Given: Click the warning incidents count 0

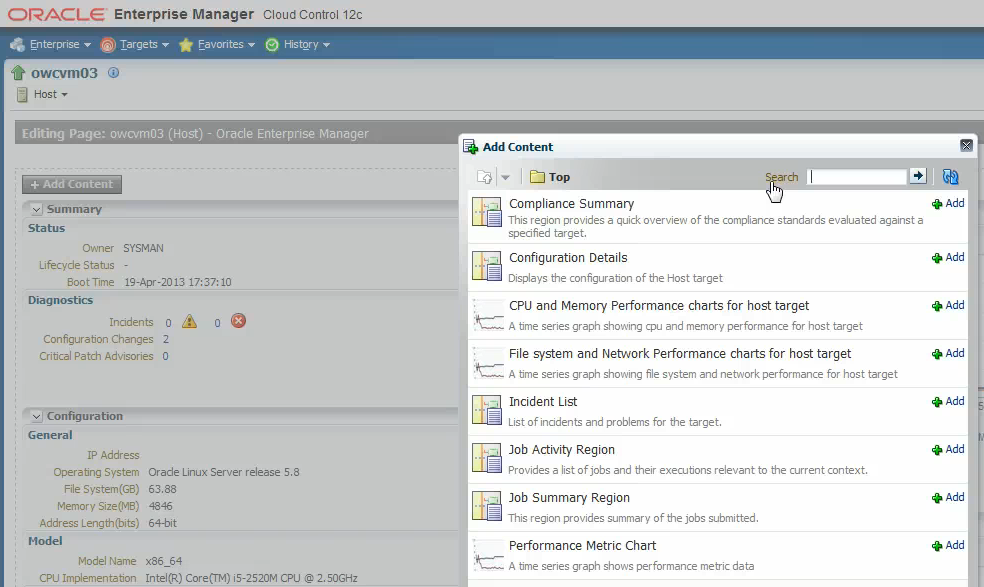Looking at the screenshot, I should (x=168, y=323).
